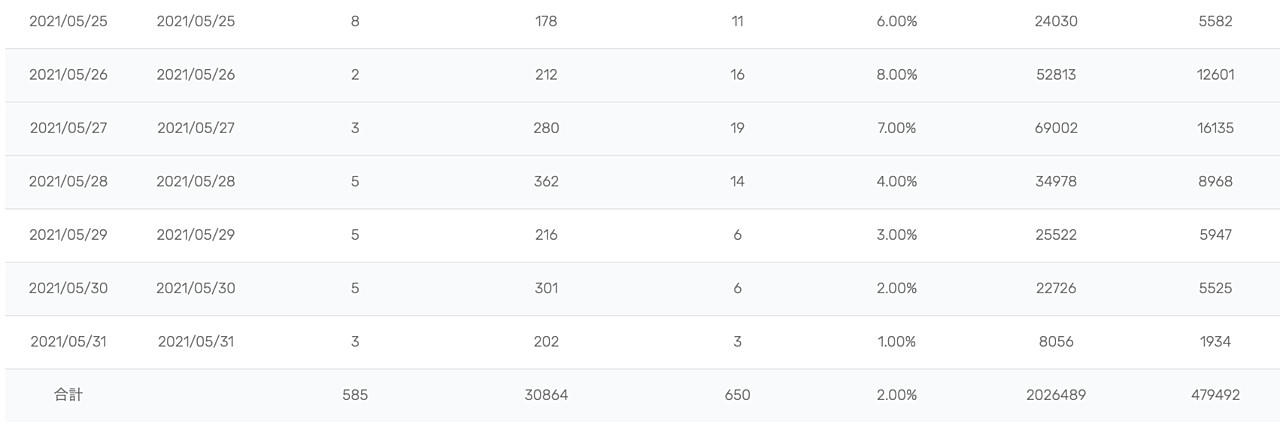Screen dimensions: 1280x424
Task: Select the 52813 cell in the 05/26 row
Action: 1056,74
